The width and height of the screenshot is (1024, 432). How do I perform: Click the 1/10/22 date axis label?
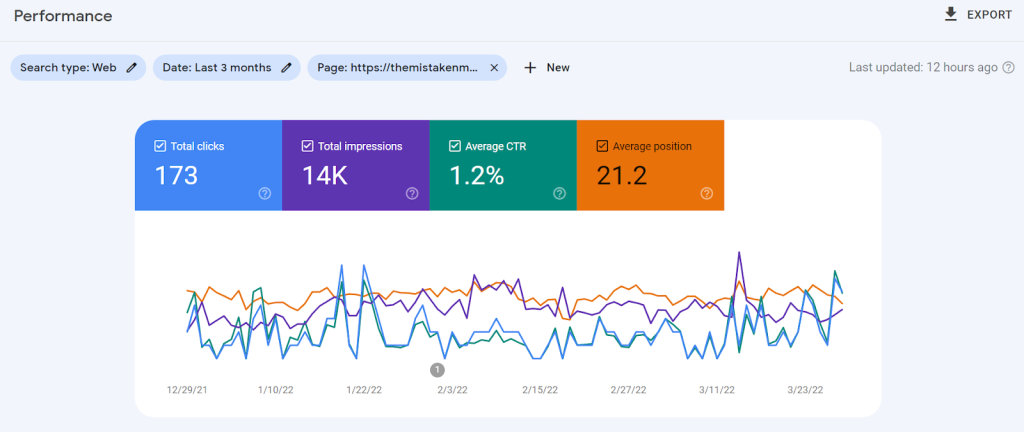(276, 390)
